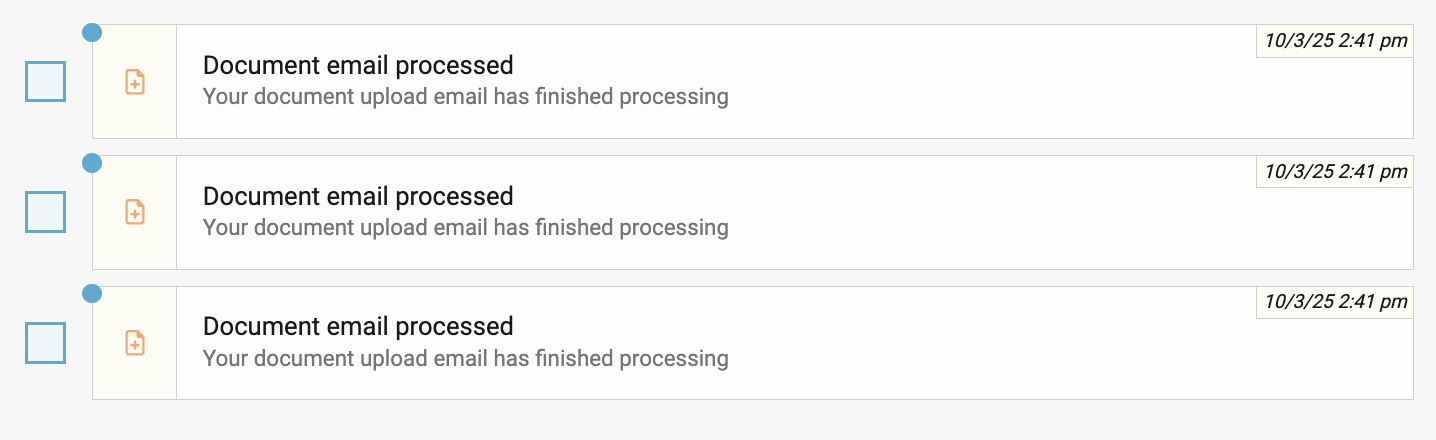Click the top notification's "finished processing" description
The width and height of the screenshot is (1436, 440).
[465, 97]
